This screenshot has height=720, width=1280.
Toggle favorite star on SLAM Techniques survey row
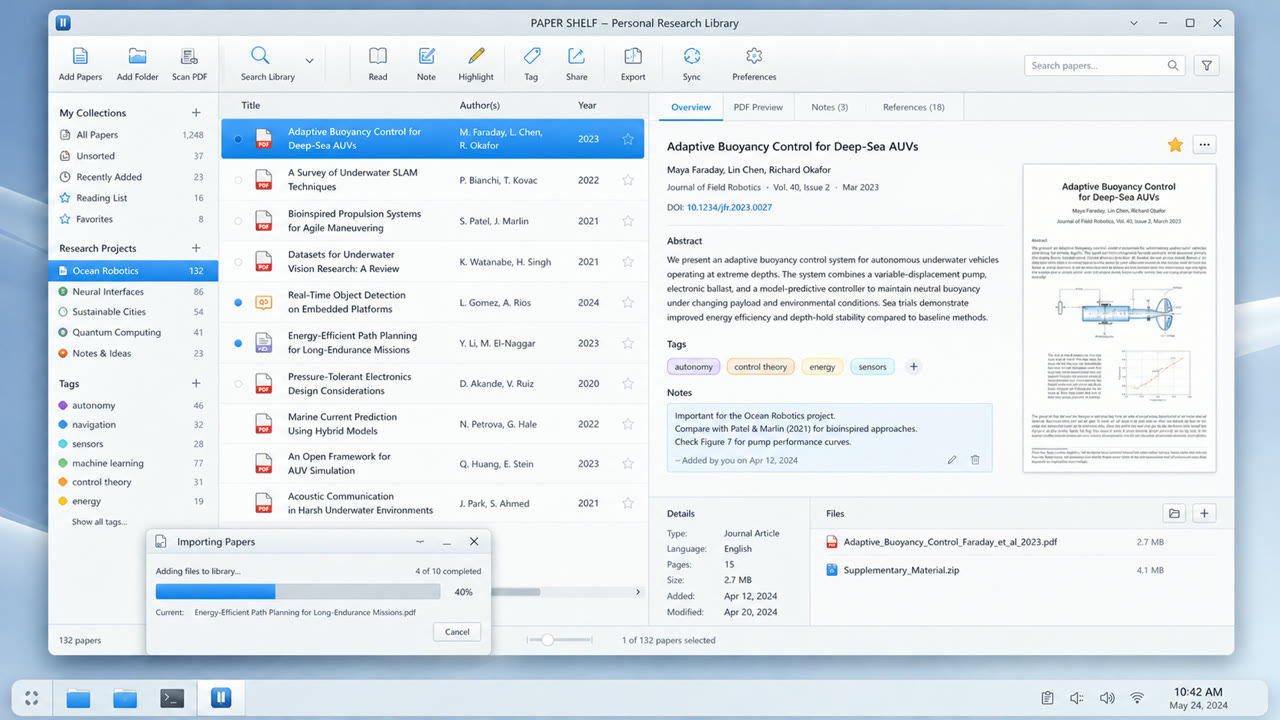click(x=628, y=180)
